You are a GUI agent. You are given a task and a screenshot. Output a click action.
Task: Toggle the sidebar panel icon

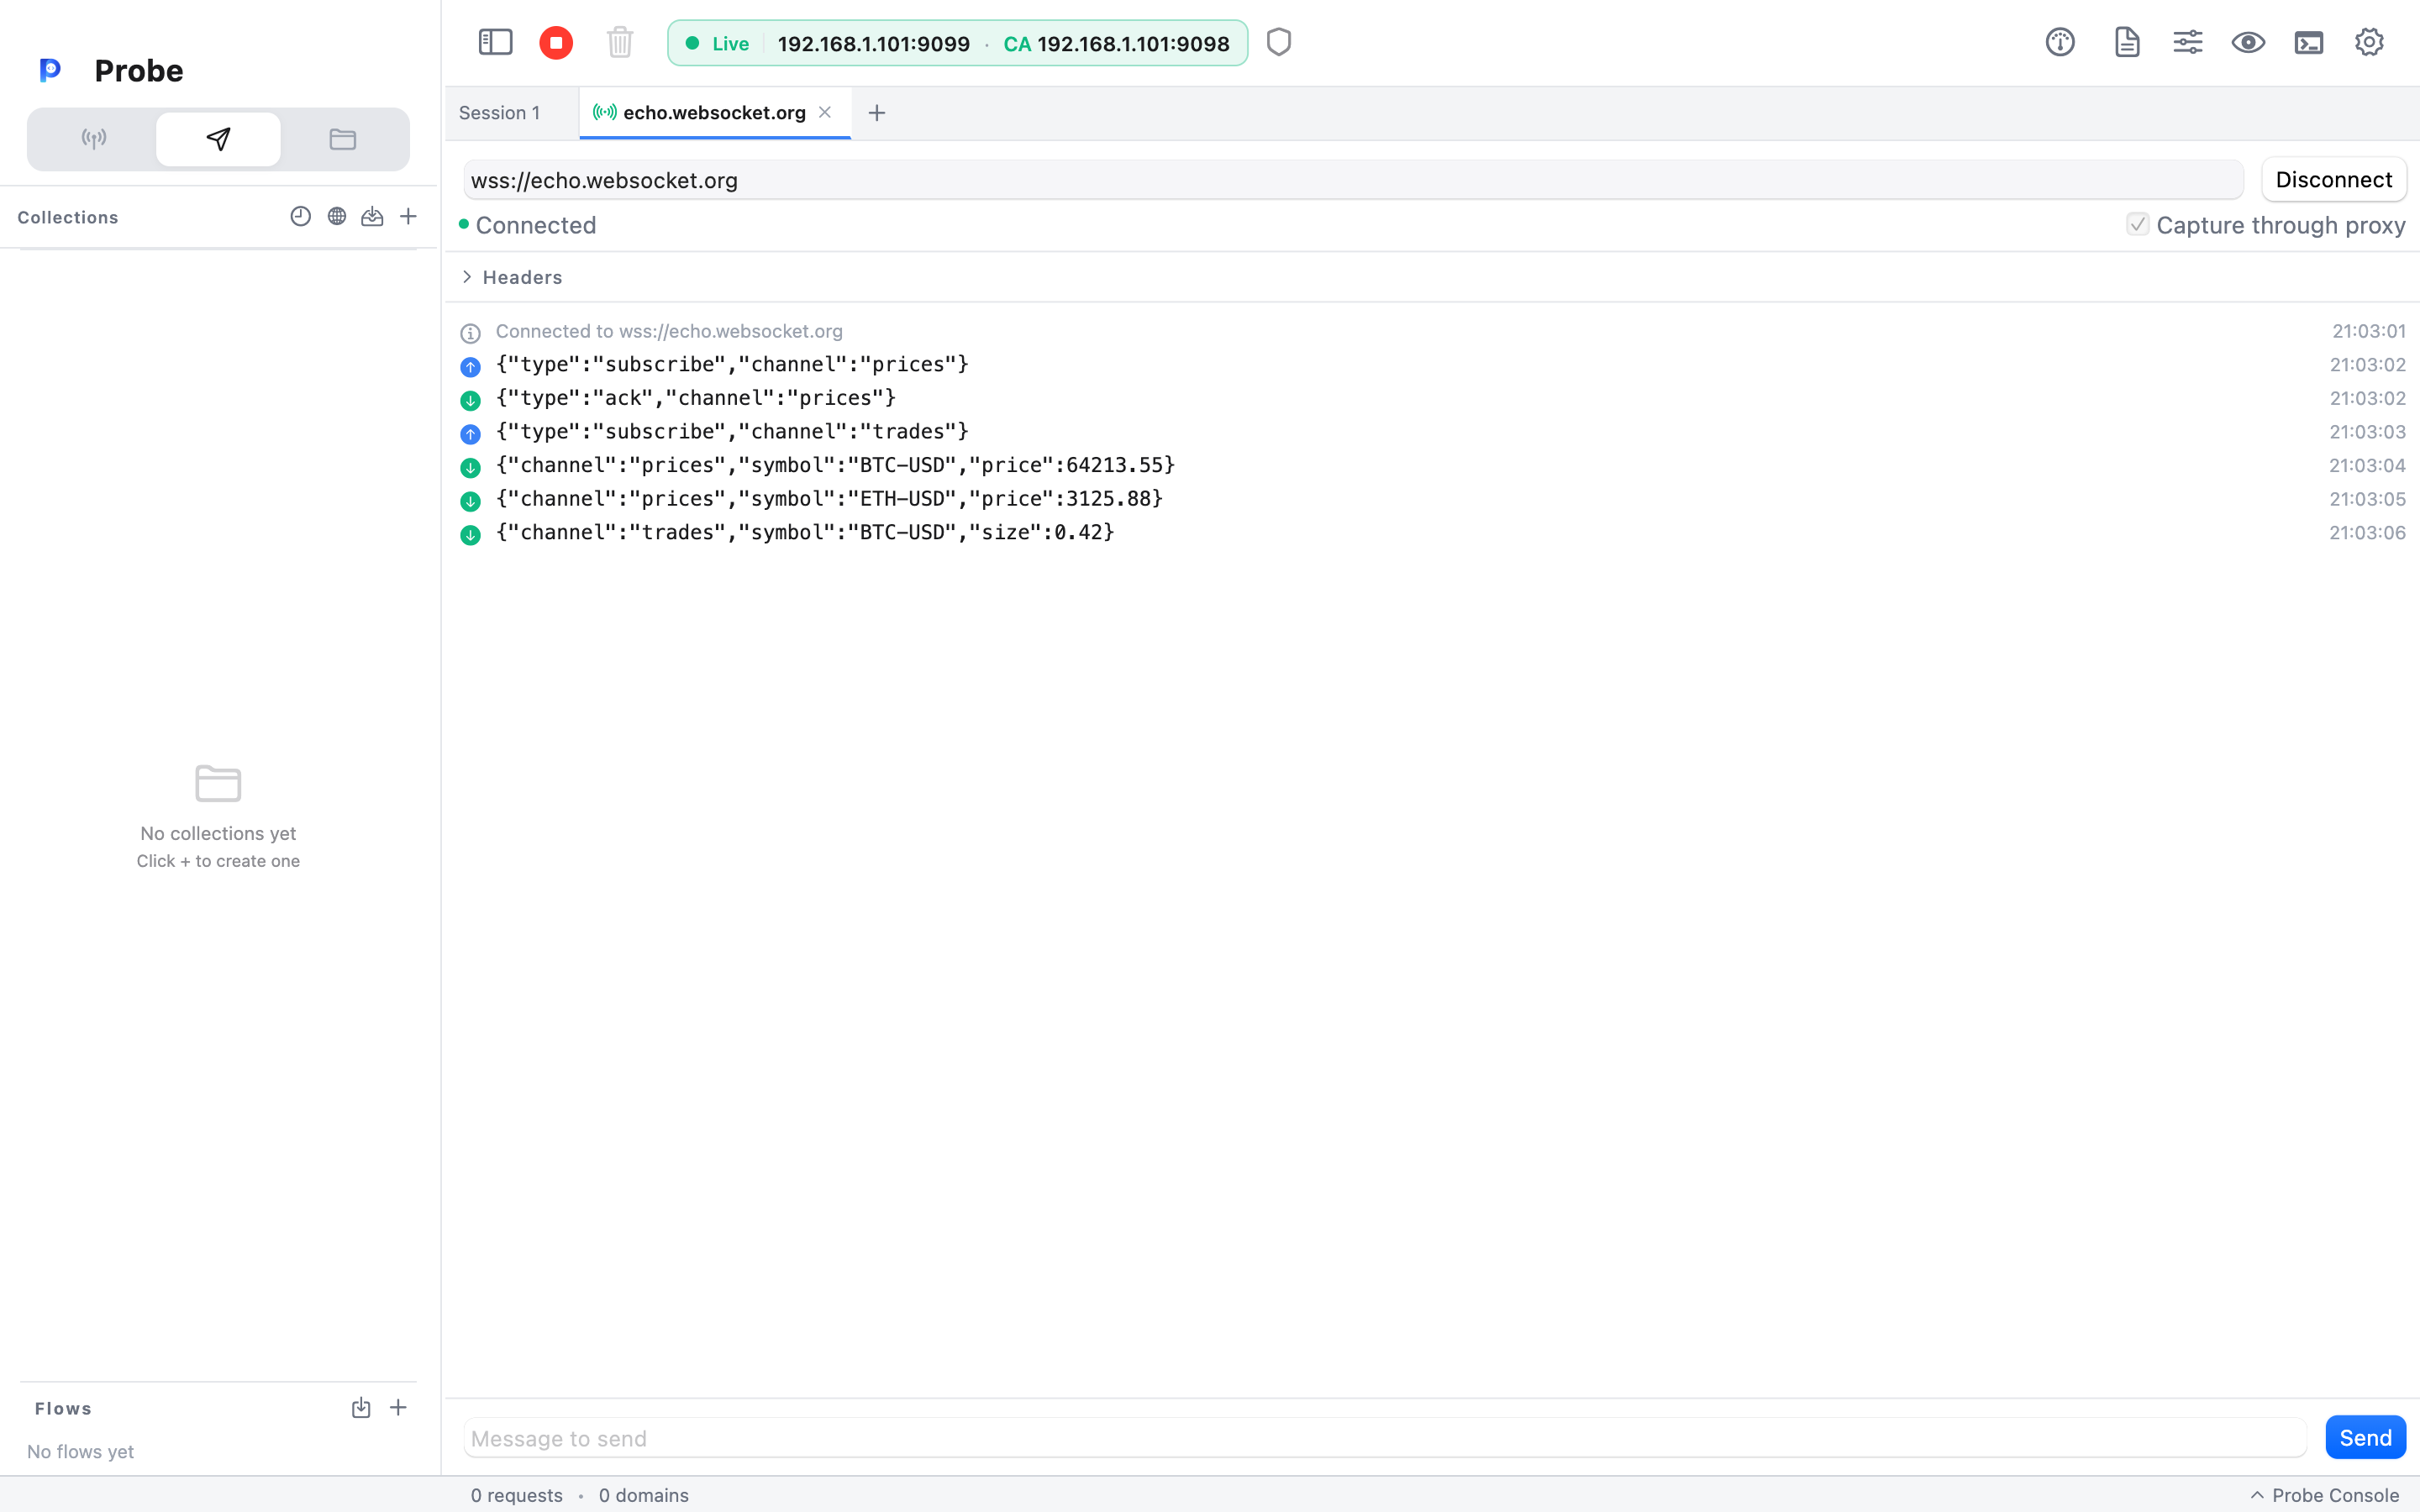point(495,42)
